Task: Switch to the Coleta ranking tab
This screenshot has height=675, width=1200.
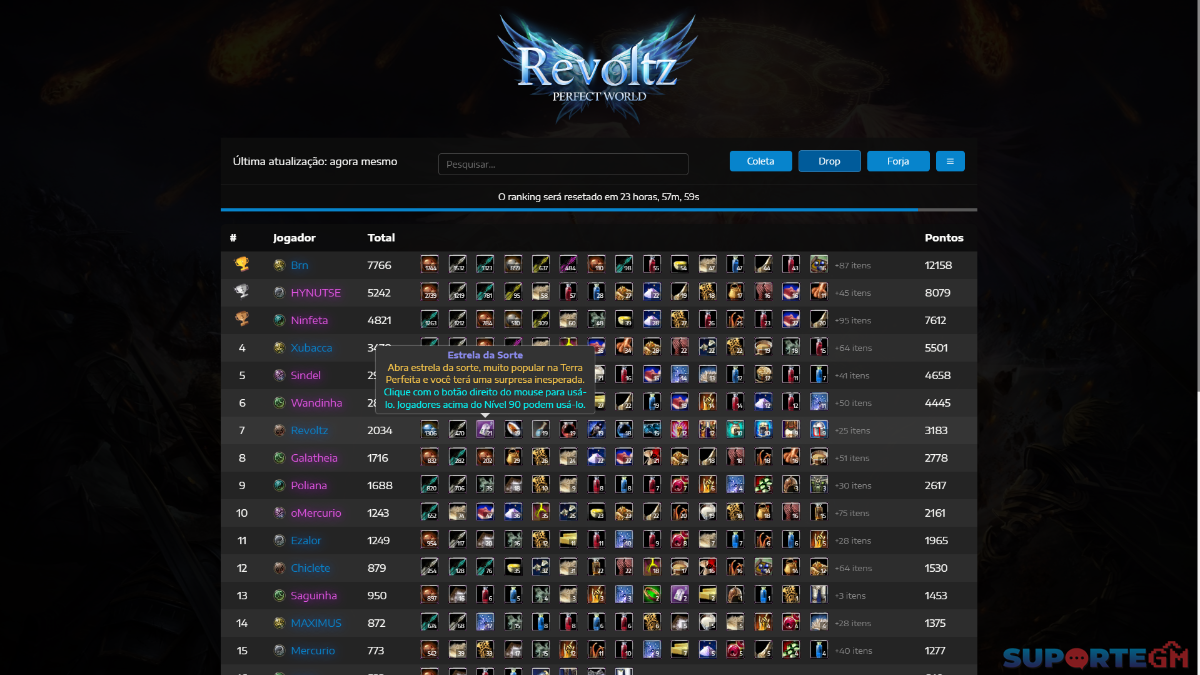Action: [761, 161]
